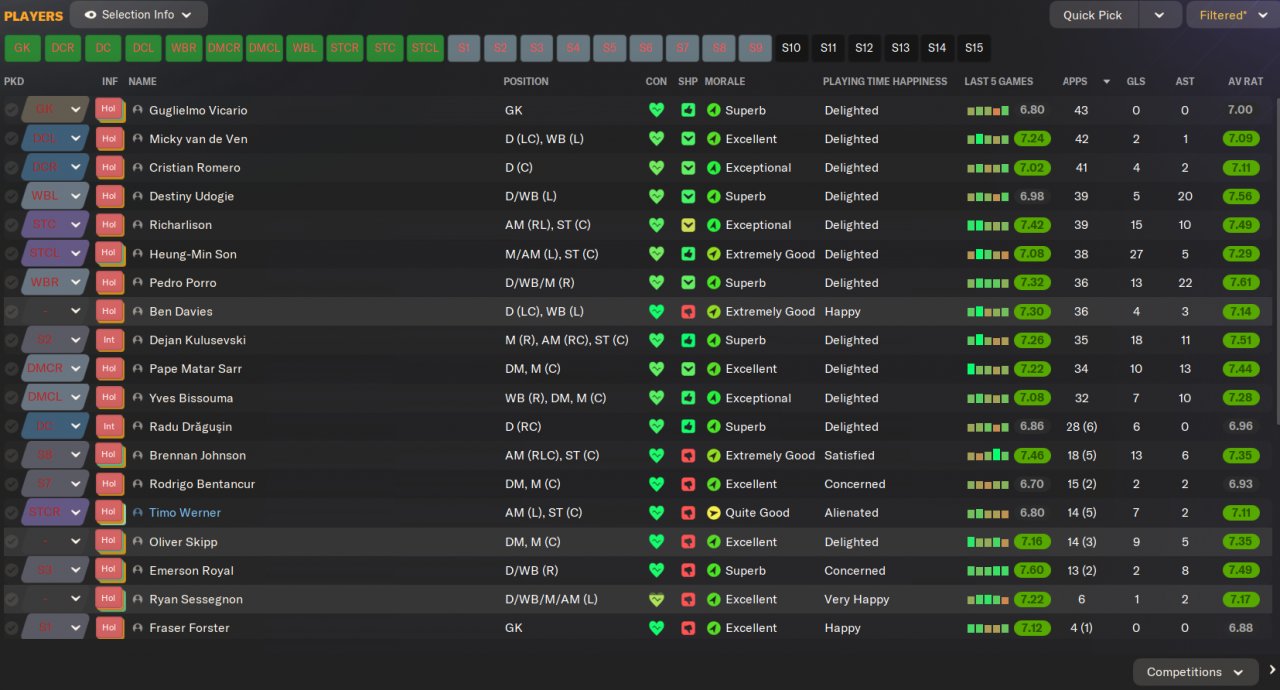Click player info icon beside Timo Werner
Screen dimensions: 1280x690
[138, 513]
